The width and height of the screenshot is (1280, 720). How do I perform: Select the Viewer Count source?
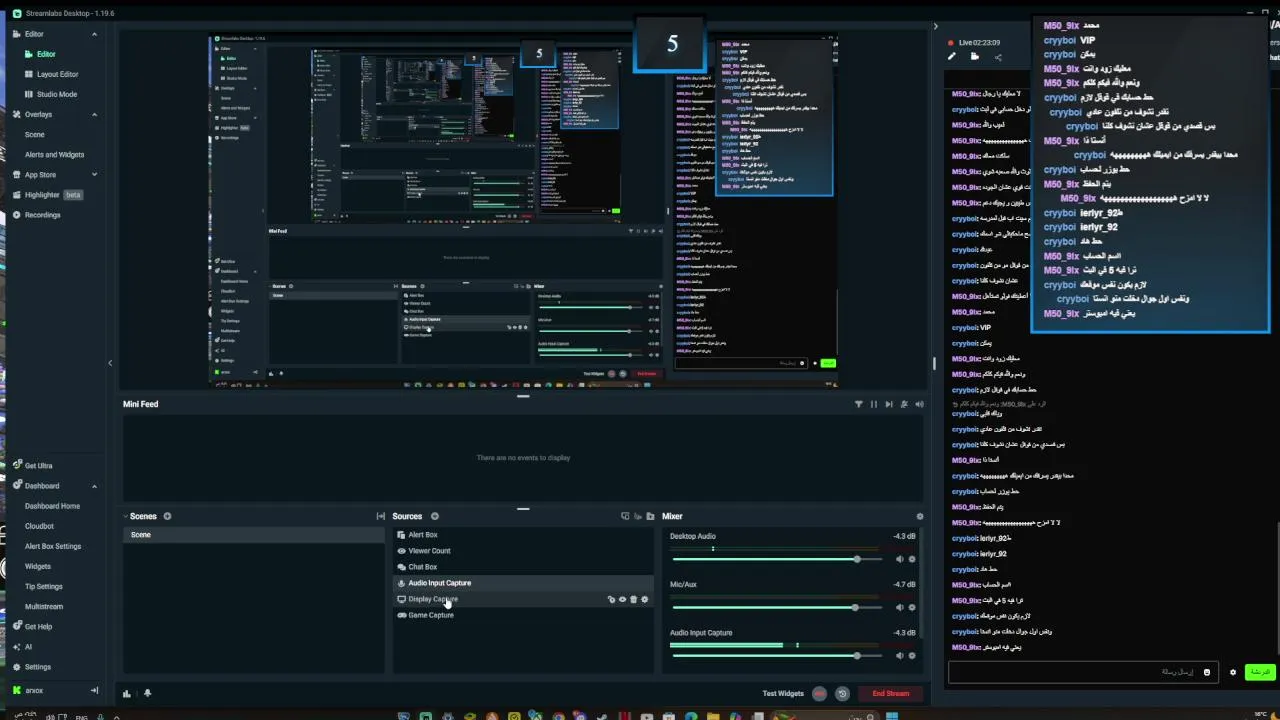coord(524,551)
